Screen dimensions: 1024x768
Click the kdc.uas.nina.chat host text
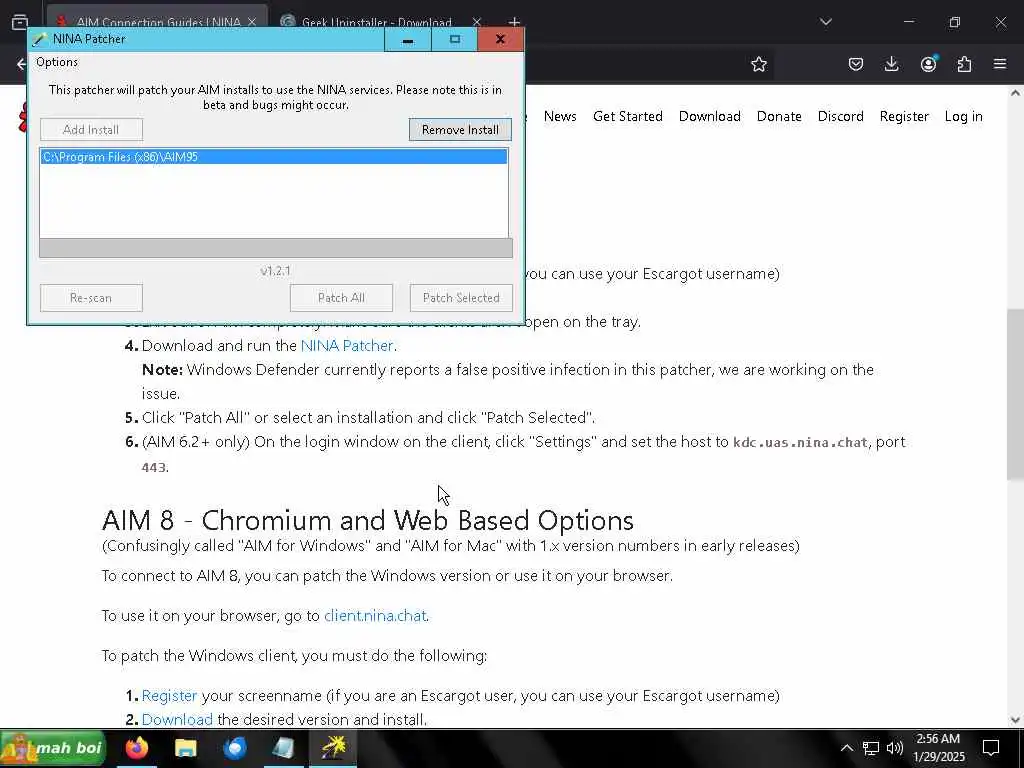coord(800,443)
